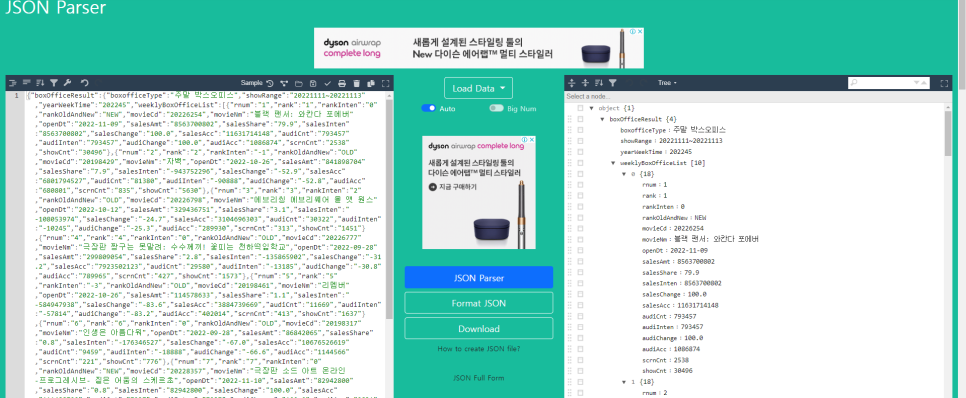The width and height of the screenshot is (966, 398).
Task: Click the history clock icon next to Sample
Action: (270, 83)
